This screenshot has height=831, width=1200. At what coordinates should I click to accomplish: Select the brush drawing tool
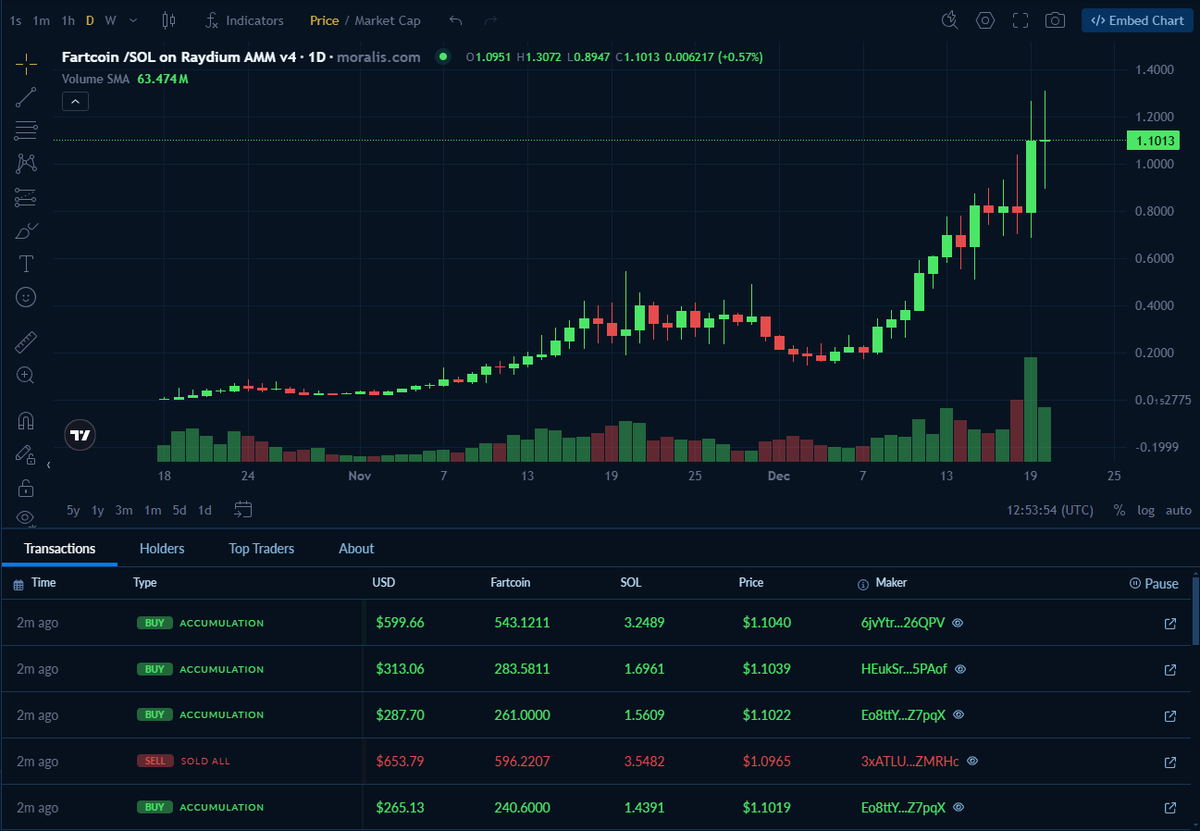click(25, 232)
